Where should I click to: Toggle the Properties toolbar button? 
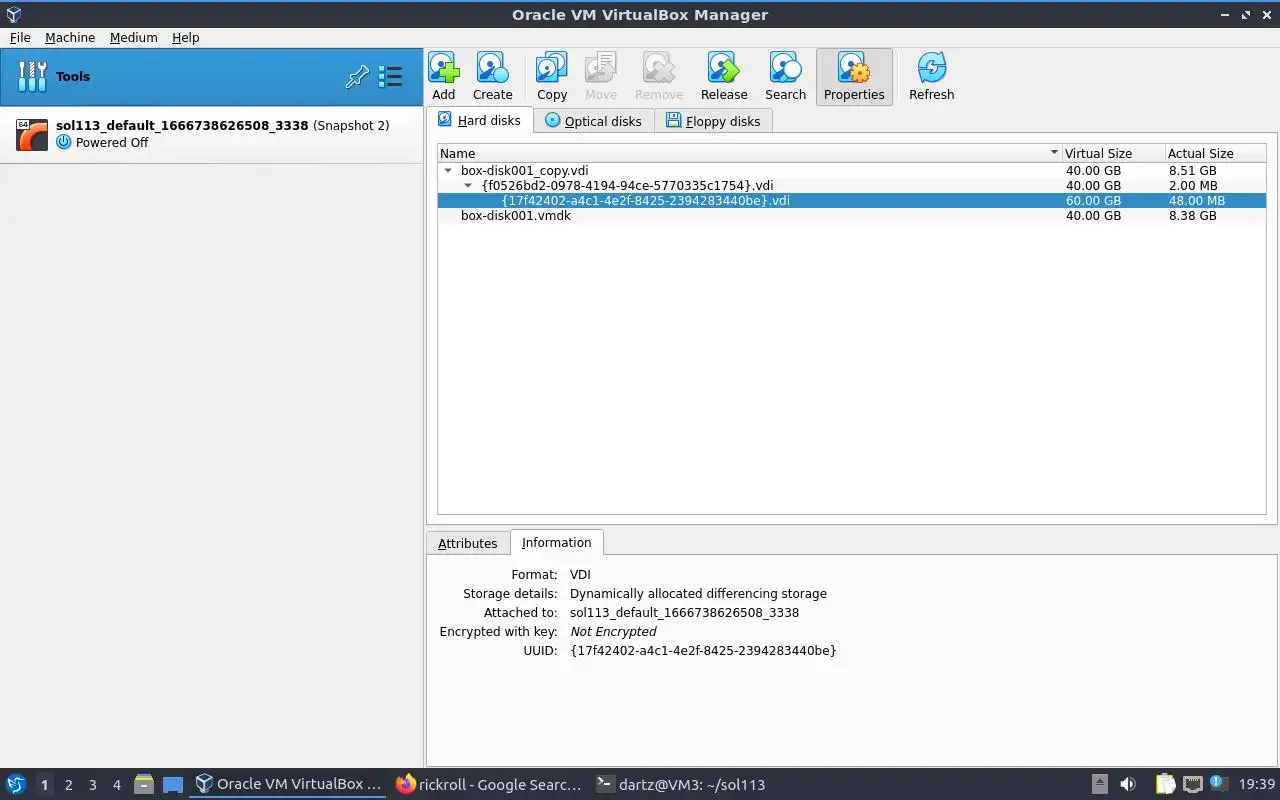click(x=854, y=77)
